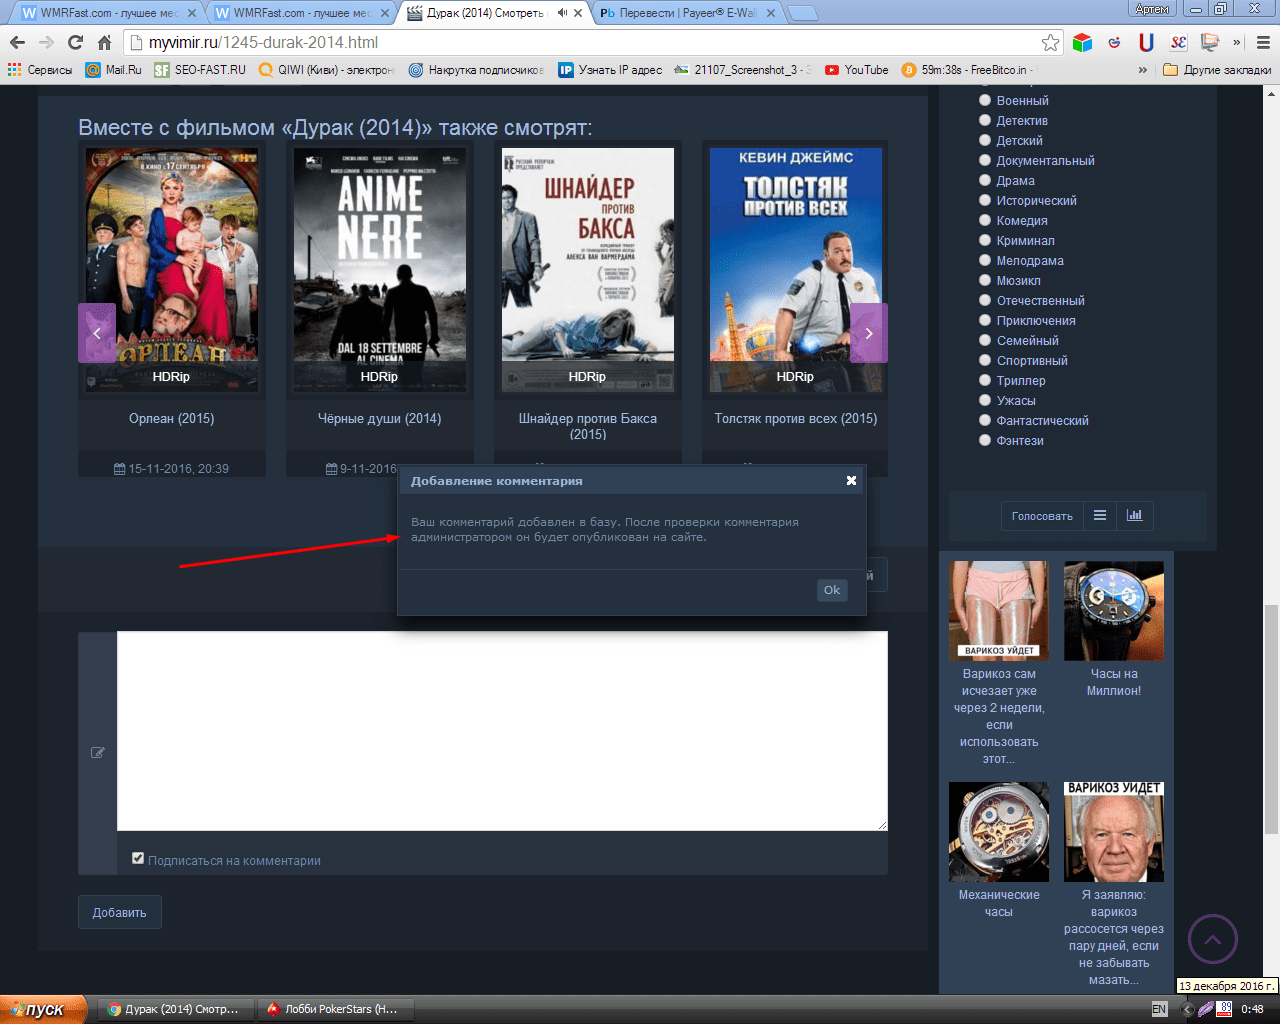Viewport: 1280px width, 1024px height.
Task: Click the page vertical scrollbar thumb
Action: 1271,718
